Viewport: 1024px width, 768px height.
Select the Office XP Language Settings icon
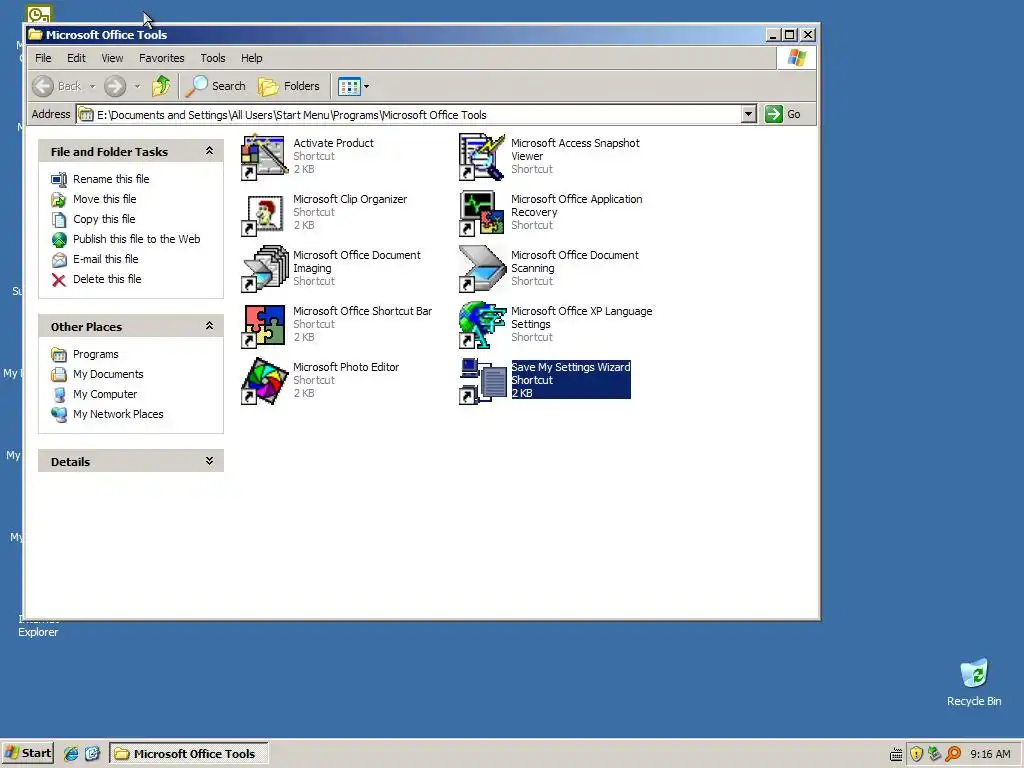[x=483, y=325]
